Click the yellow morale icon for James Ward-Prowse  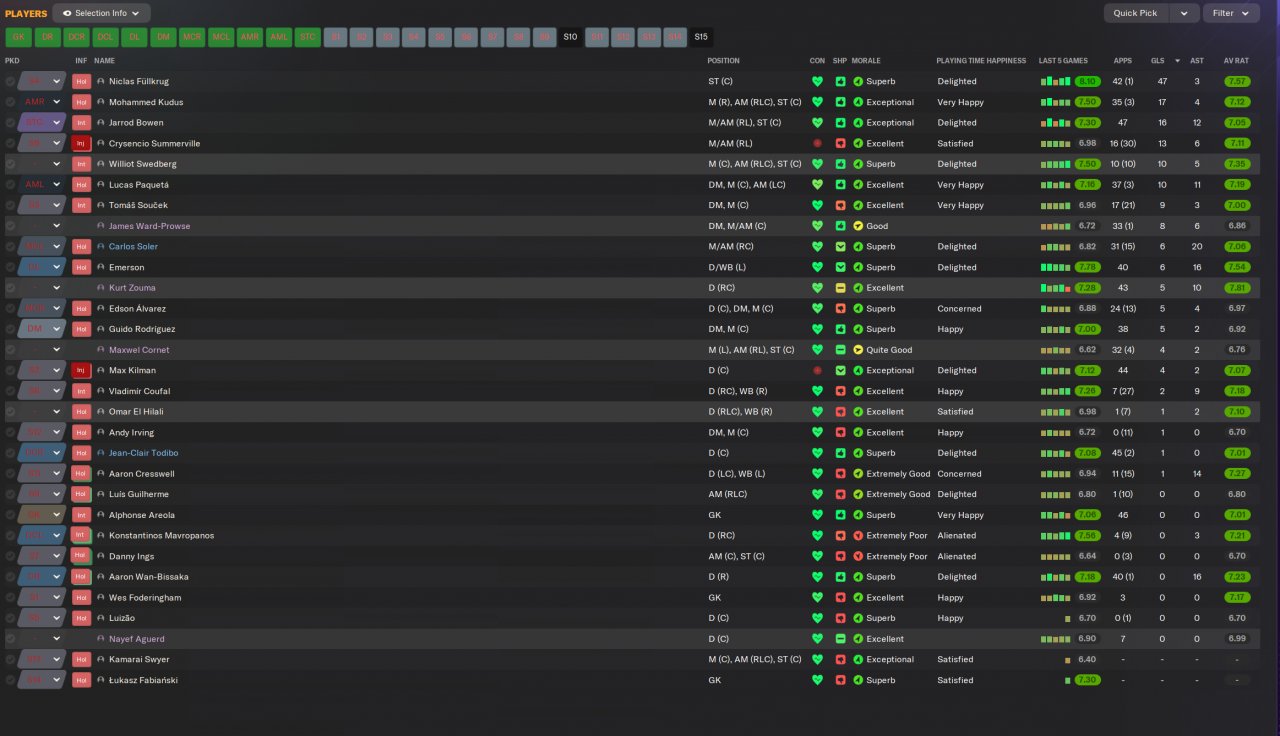pyautogui.click(x=858, y=226)
